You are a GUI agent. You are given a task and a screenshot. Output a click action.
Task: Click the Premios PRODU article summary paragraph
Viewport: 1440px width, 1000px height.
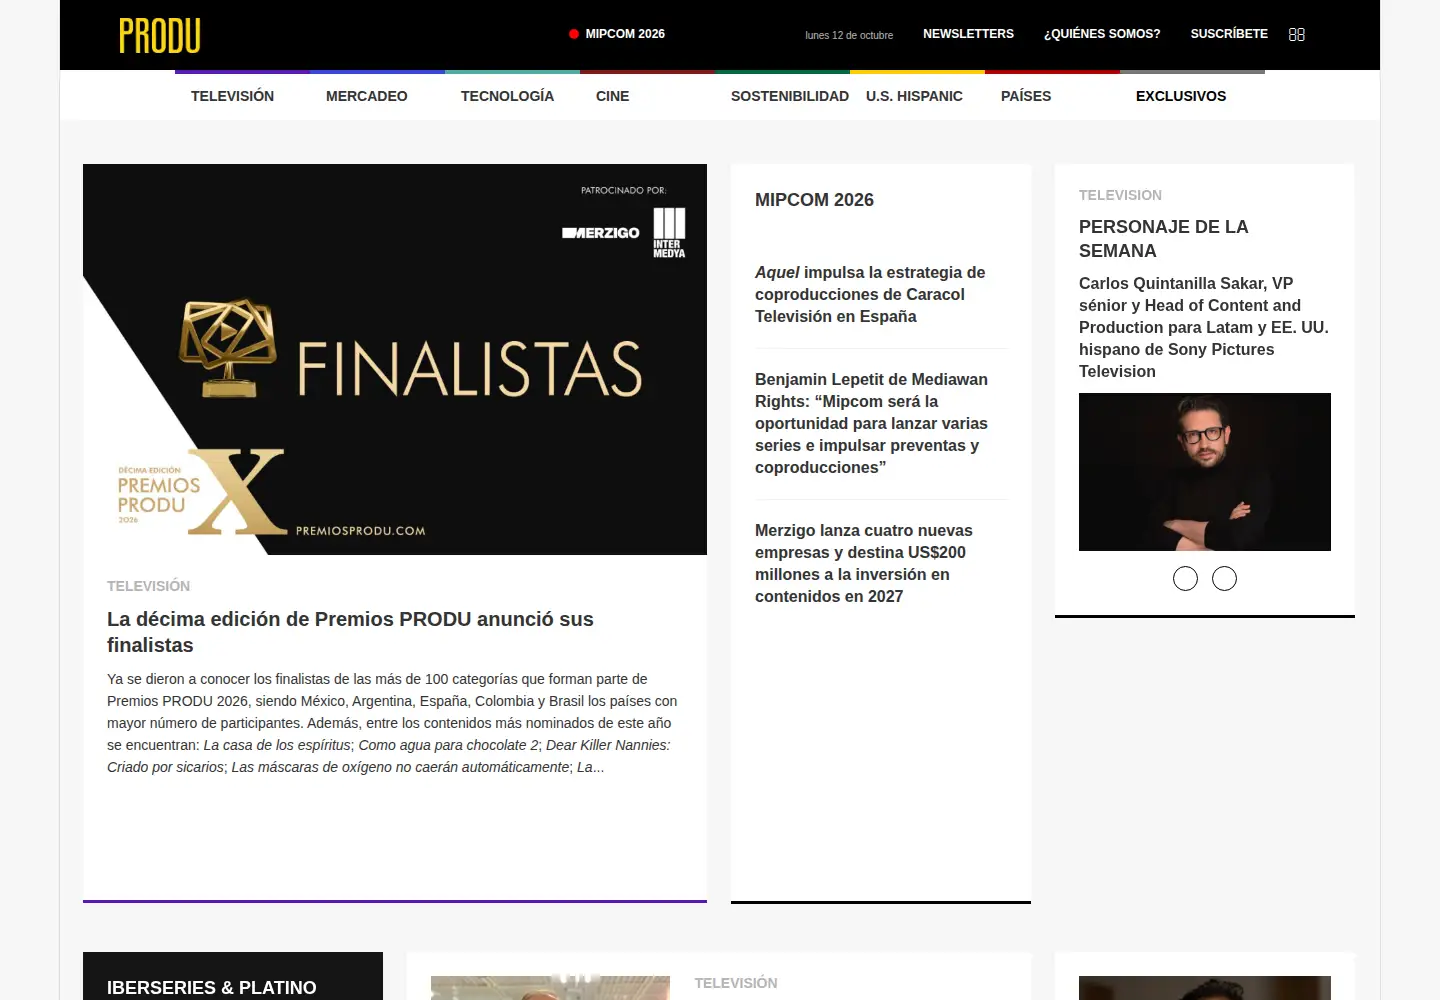click(392, 723)
